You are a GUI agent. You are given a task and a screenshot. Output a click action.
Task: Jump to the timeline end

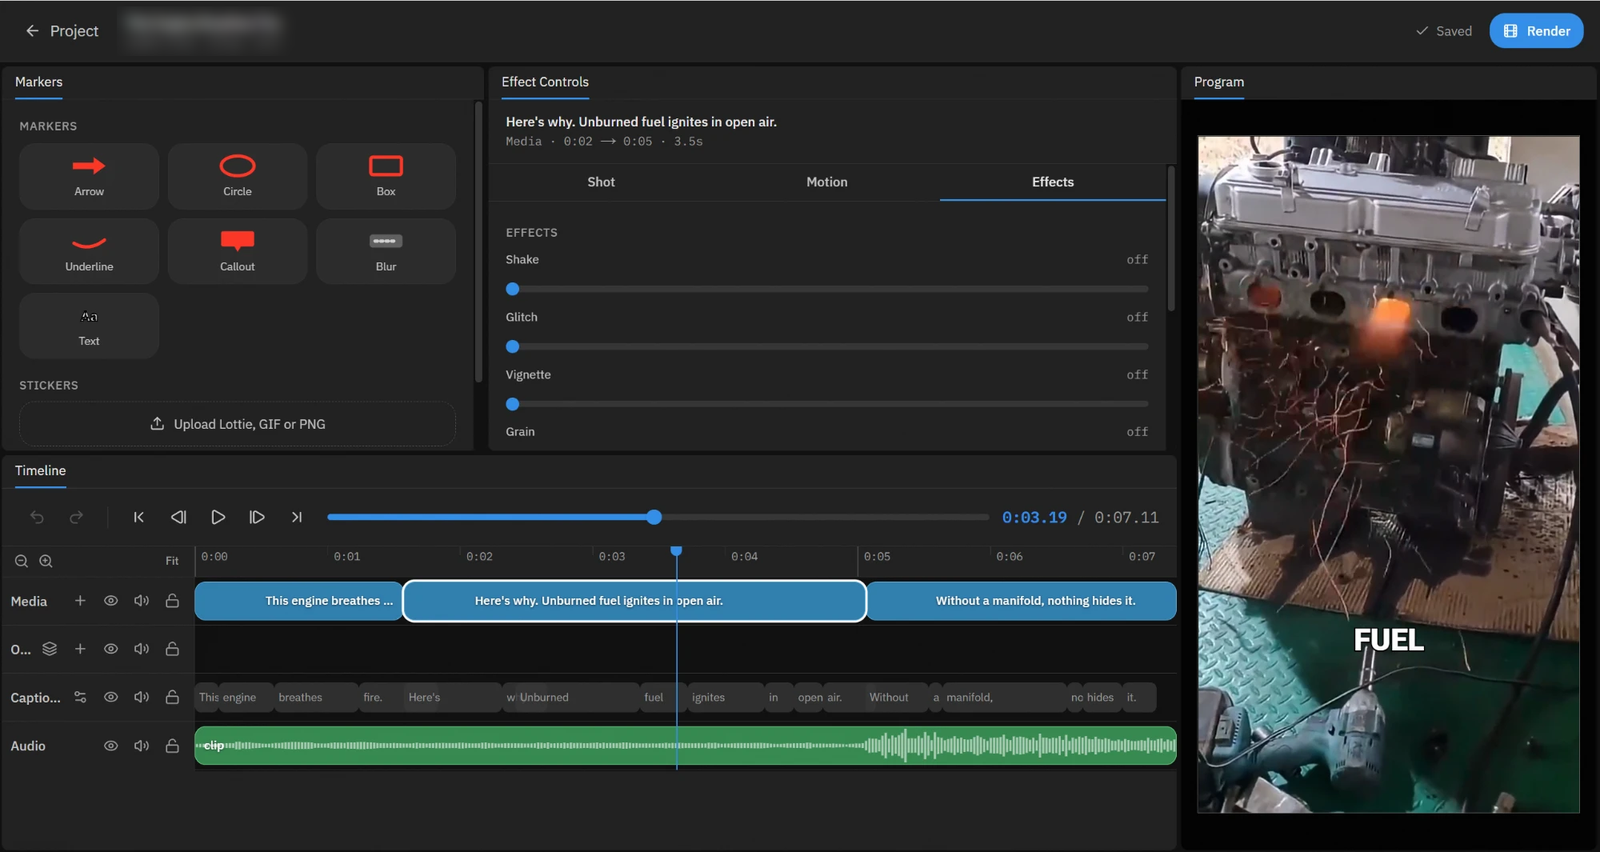pos(296,517)
